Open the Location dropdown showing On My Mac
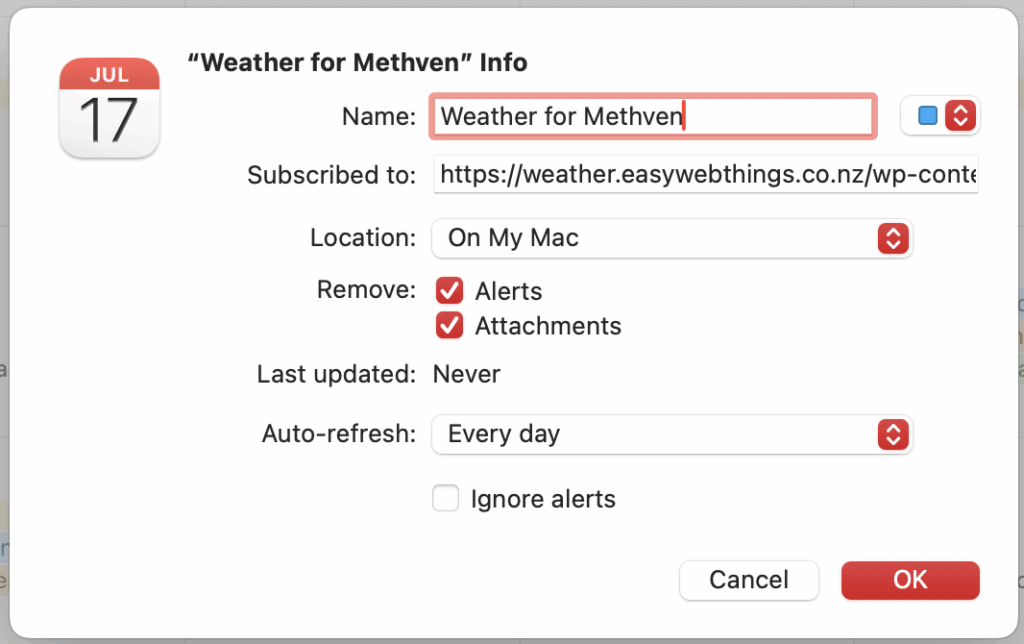This screenshot has height=644, width=1024. 660,238
